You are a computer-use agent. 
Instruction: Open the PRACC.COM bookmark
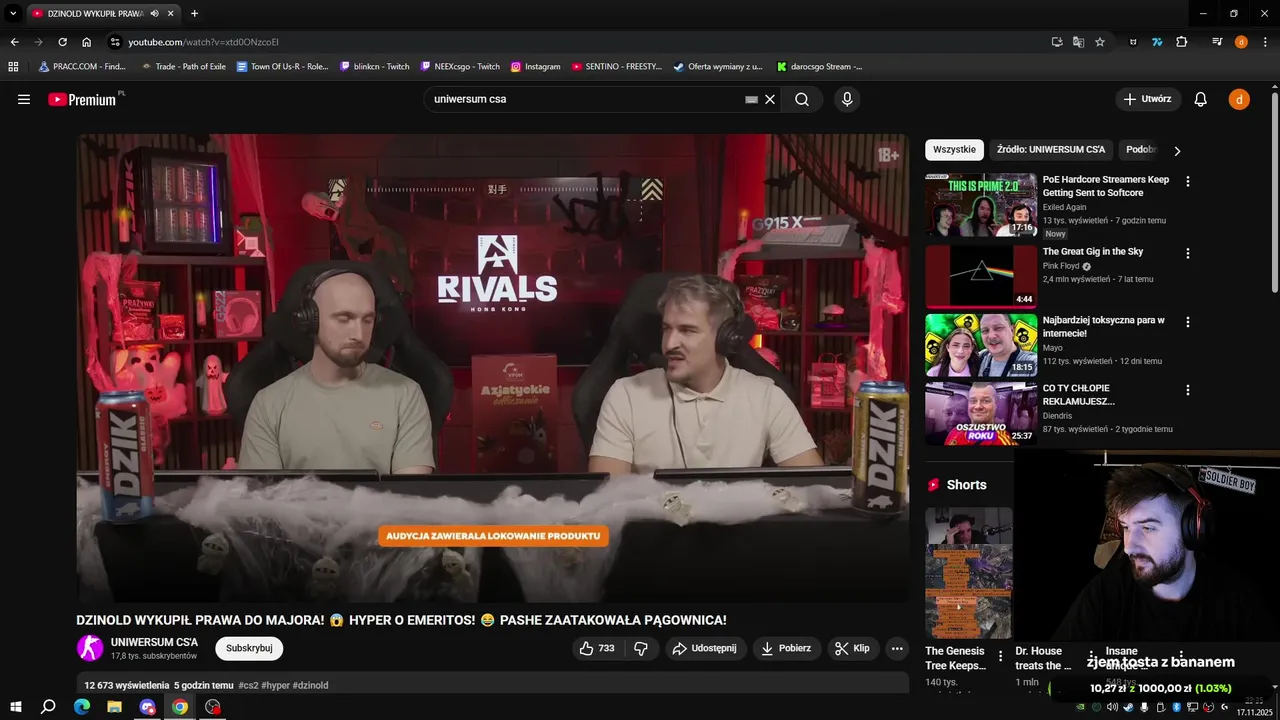[x=82, y=67]
